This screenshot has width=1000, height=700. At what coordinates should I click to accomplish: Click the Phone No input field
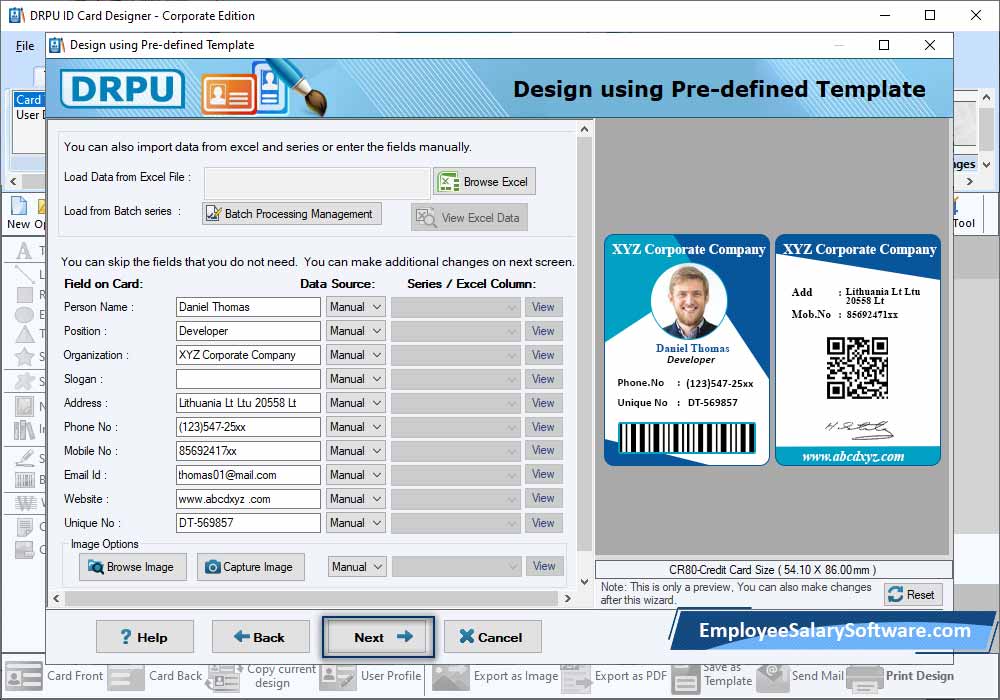pyautogui.click(x=248, y=427)
